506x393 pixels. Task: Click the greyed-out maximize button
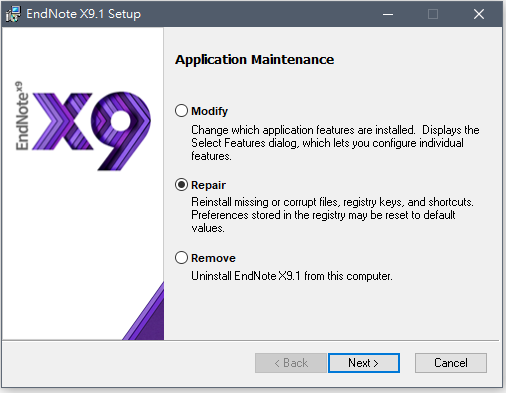433,14
